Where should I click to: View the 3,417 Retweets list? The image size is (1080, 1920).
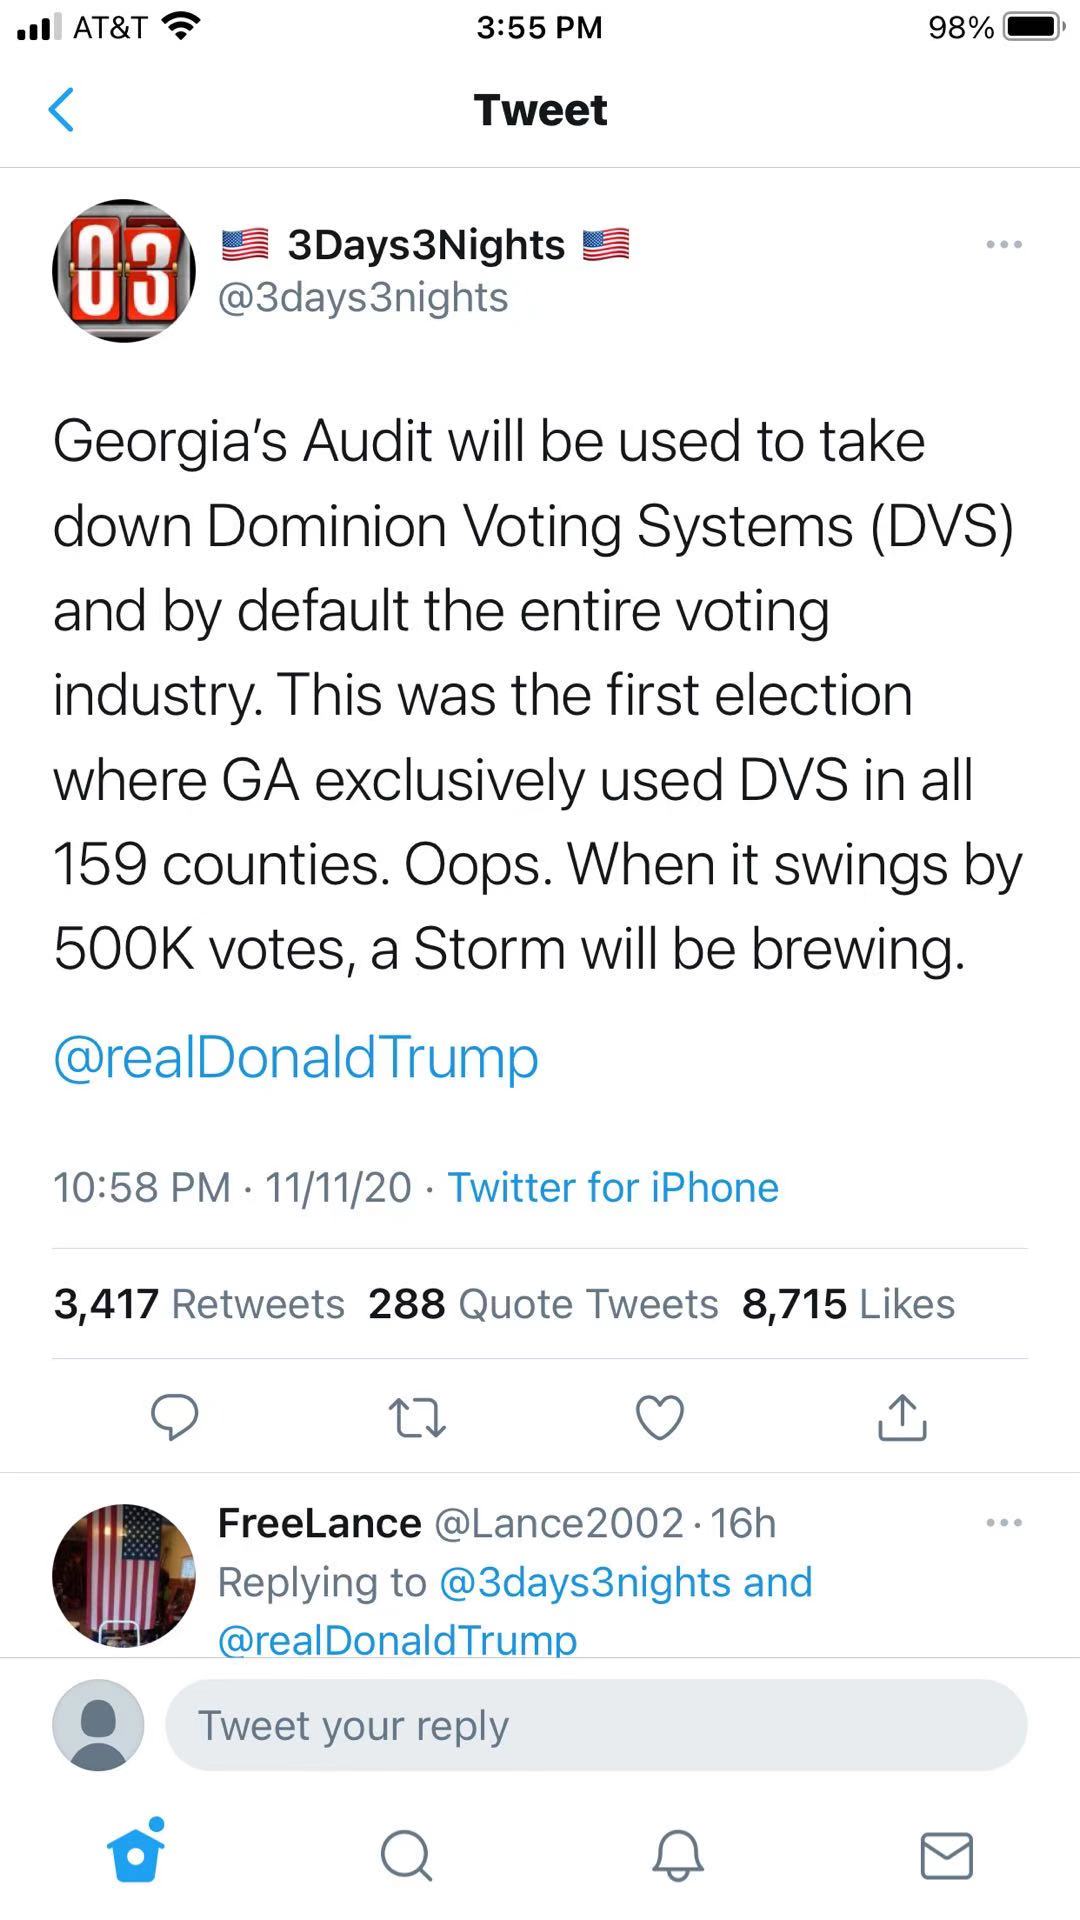coord(199,1304)
